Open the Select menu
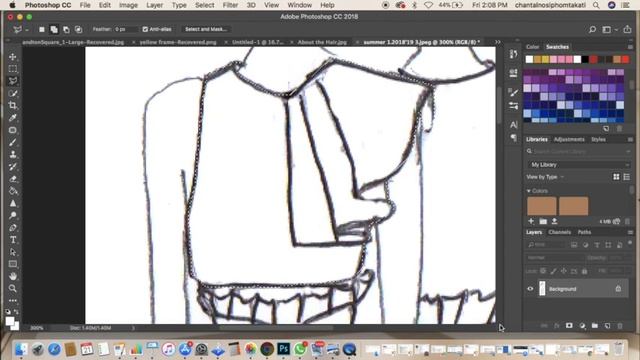 coord(204,5)
